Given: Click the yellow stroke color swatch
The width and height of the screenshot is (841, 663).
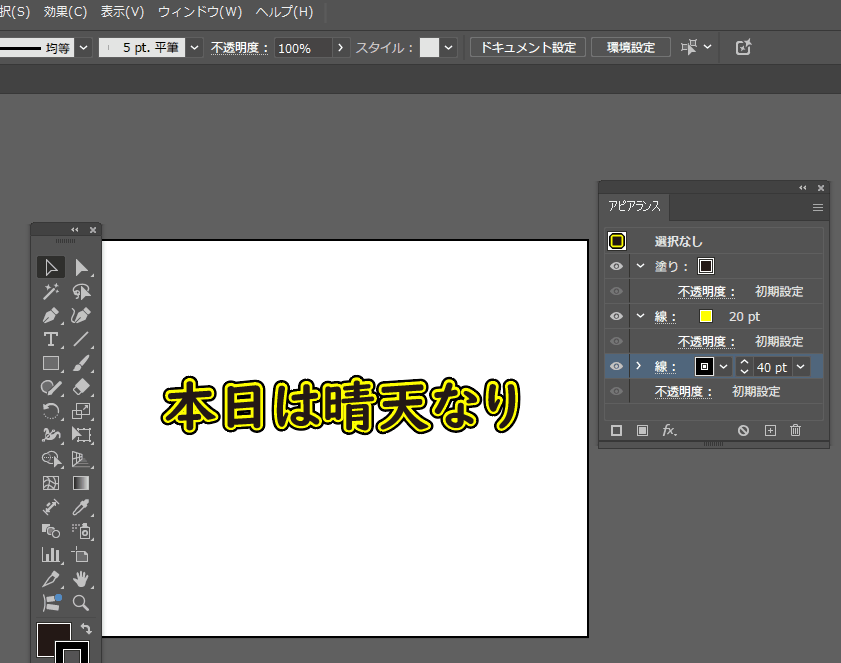Looking at the screenshot, I should click(706, 317).
